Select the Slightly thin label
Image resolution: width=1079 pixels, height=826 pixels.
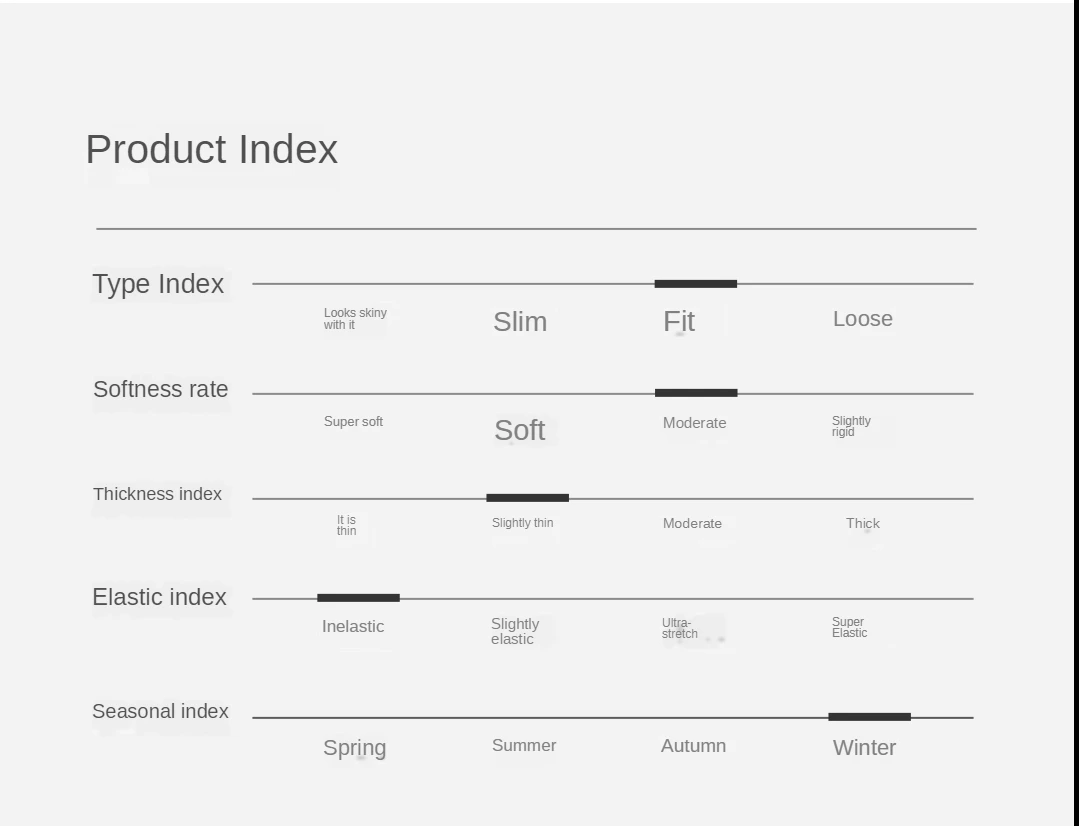(522, 522)
